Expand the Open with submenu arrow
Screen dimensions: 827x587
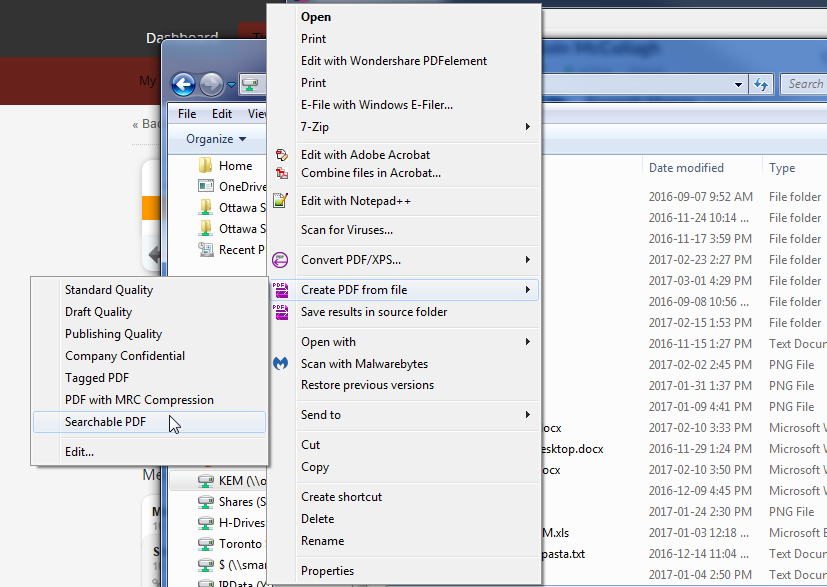[x=527, y=342]
